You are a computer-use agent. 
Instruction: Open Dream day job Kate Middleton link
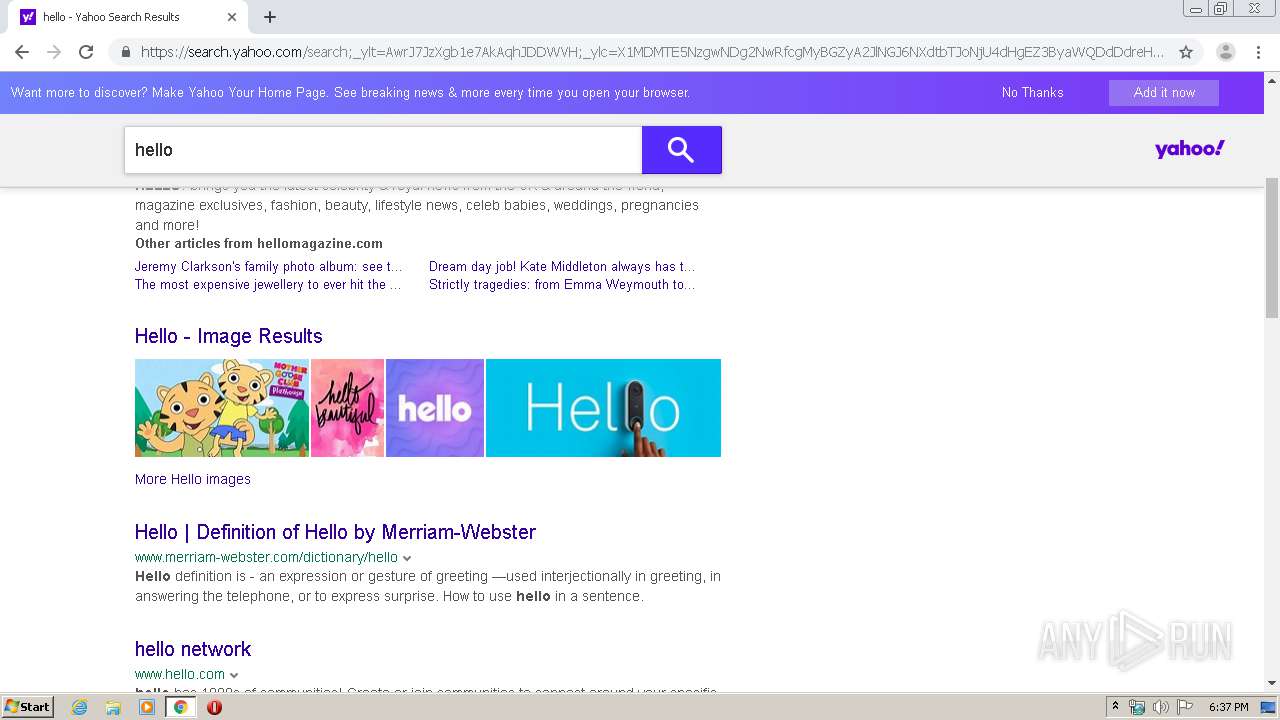[x=562, y=266]
